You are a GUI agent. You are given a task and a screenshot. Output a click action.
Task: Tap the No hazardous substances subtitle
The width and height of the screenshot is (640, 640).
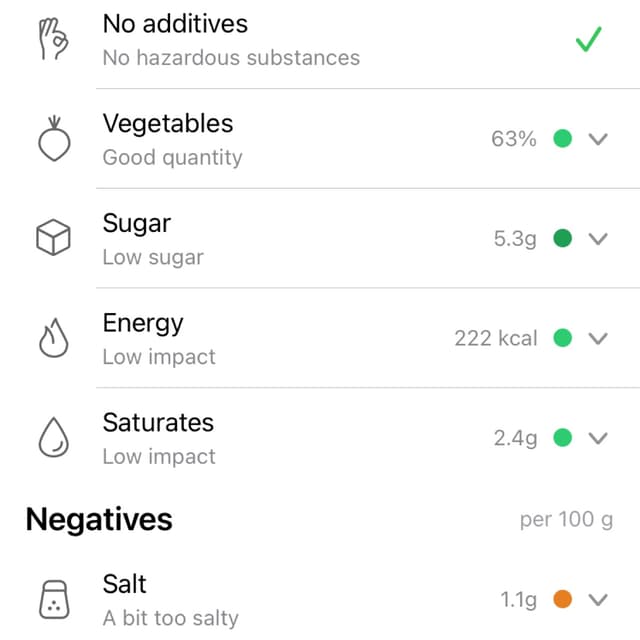[231, 58]
